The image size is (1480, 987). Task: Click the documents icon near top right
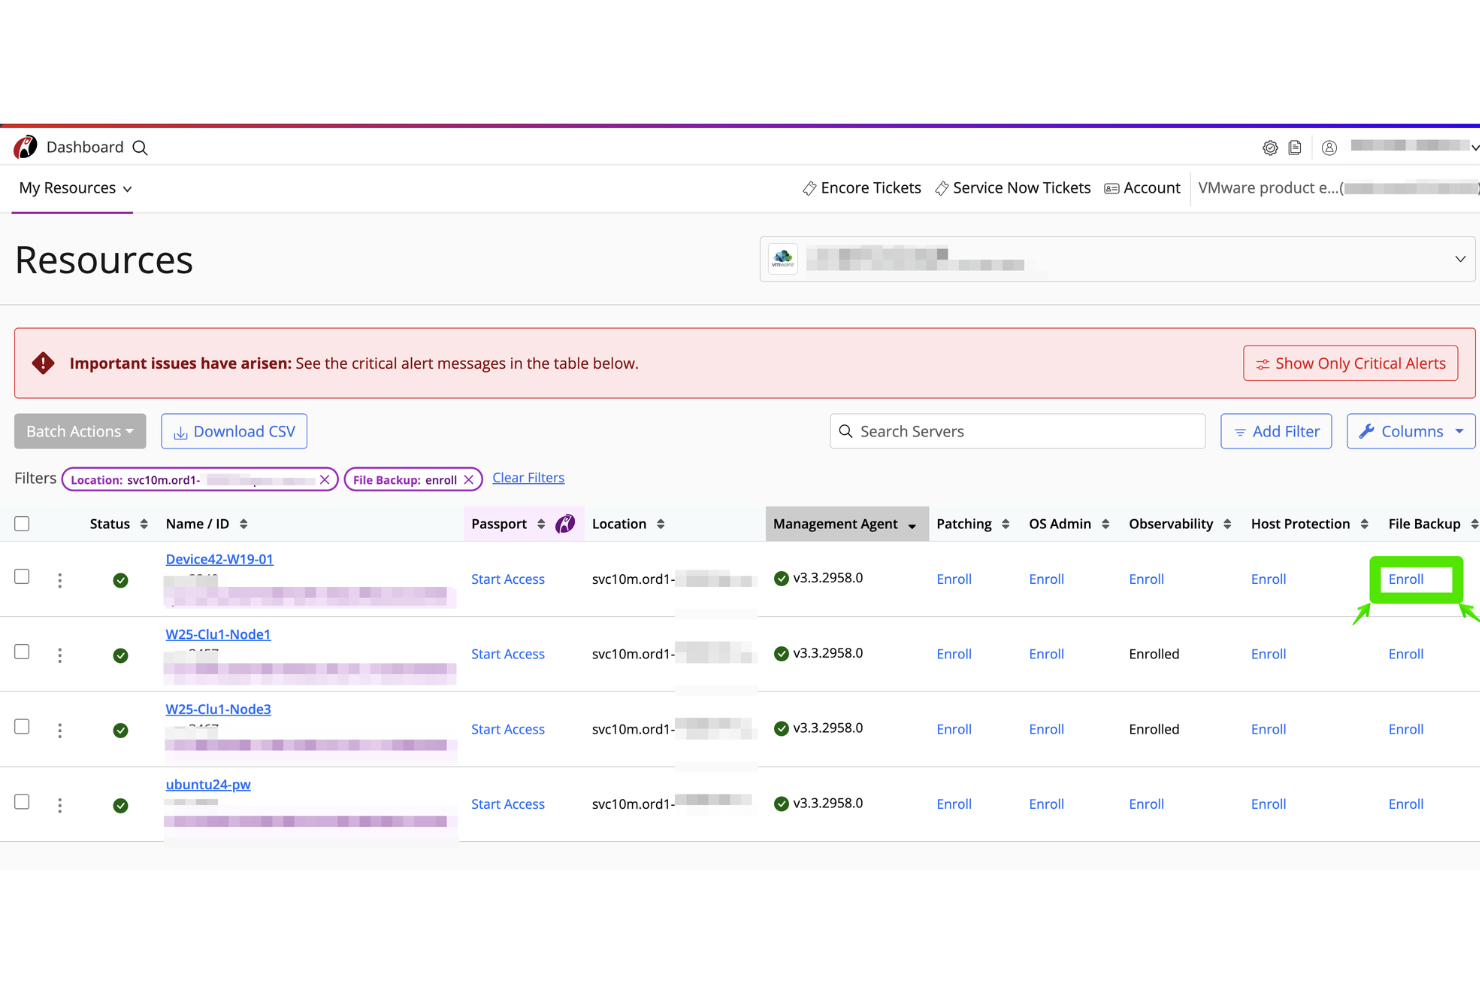pos(1295,147)
